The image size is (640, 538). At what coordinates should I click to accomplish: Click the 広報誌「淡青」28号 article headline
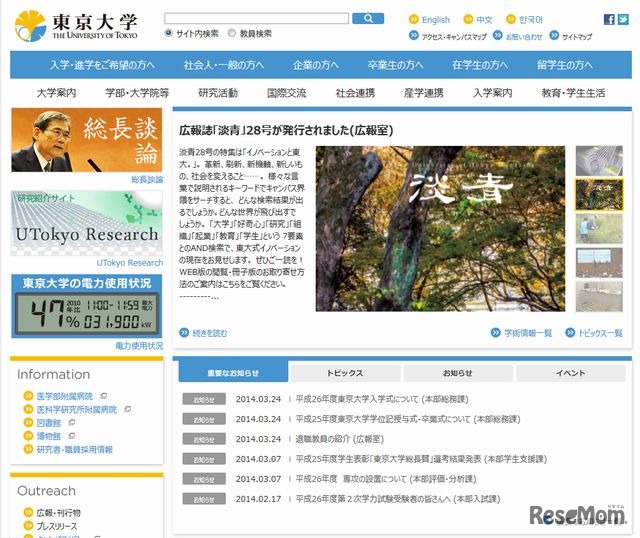tap(286, 130)
